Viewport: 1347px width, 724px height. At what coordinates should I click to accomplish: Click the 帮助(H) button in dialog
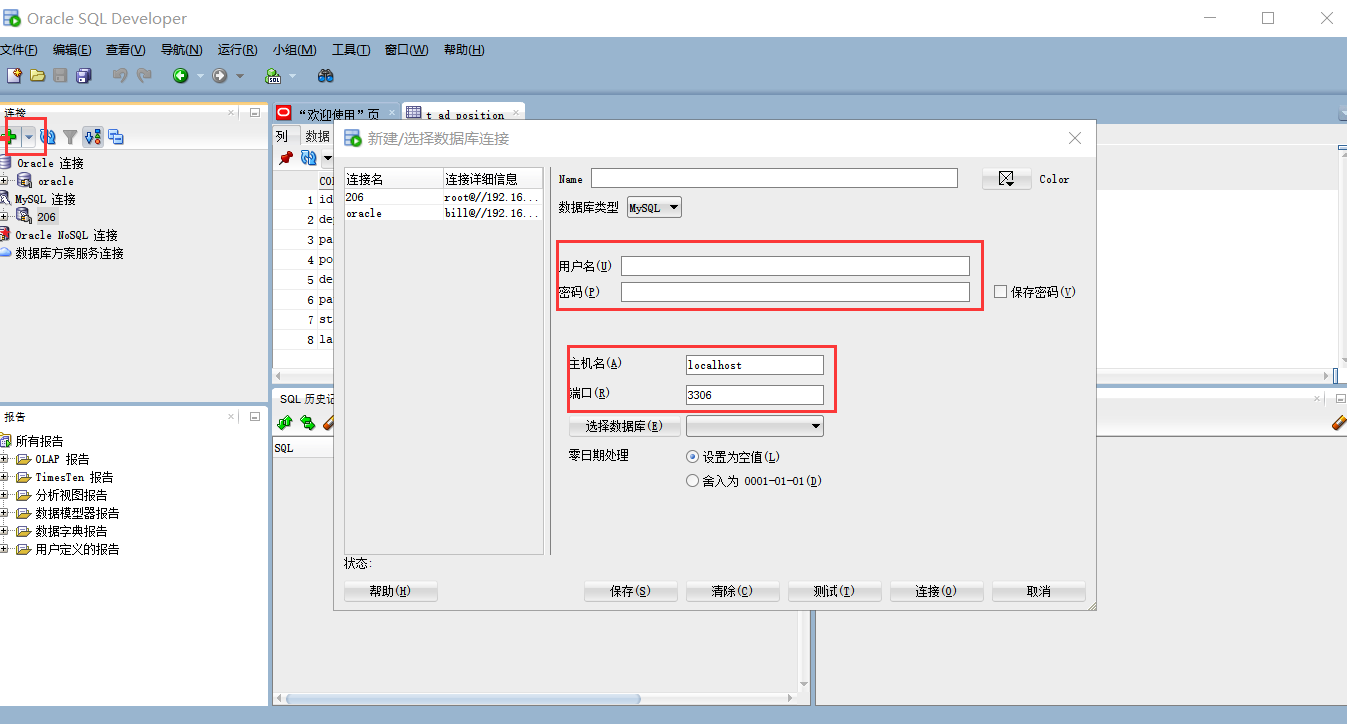(x=390, y=591)
